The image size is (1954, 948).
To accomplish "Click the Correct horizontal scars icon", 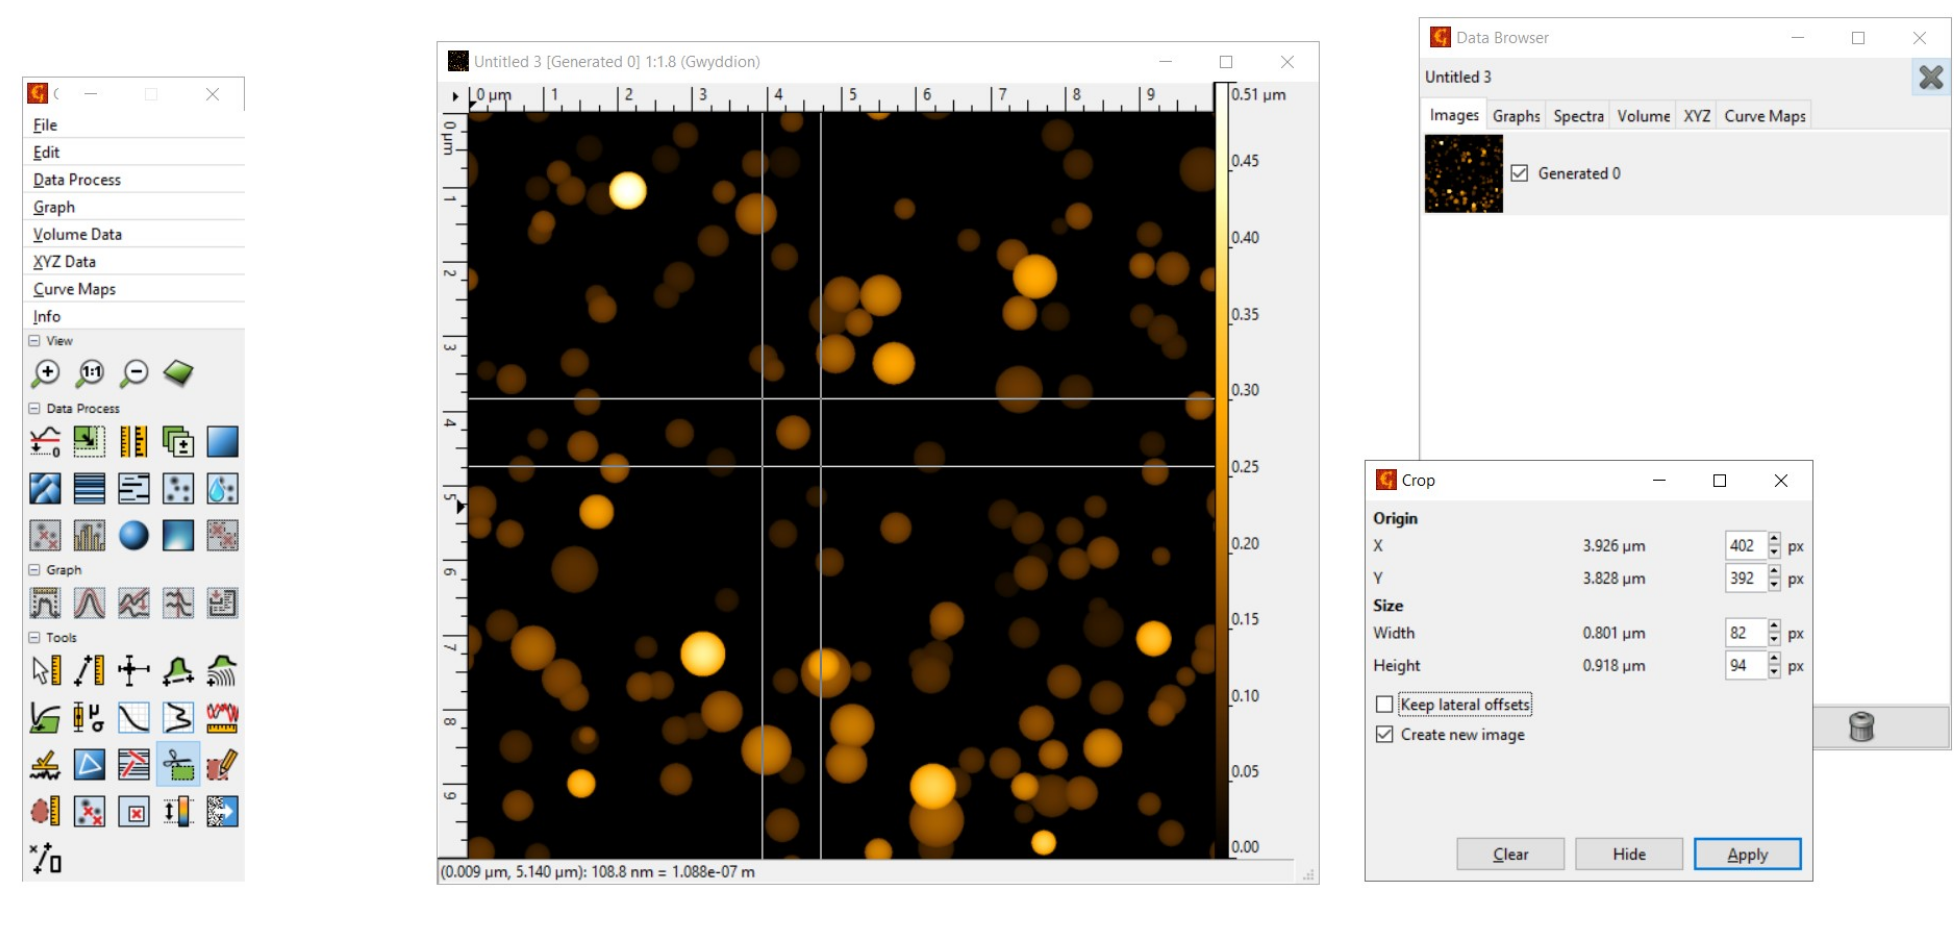I will pyautogui.click(x=134, y=488).
